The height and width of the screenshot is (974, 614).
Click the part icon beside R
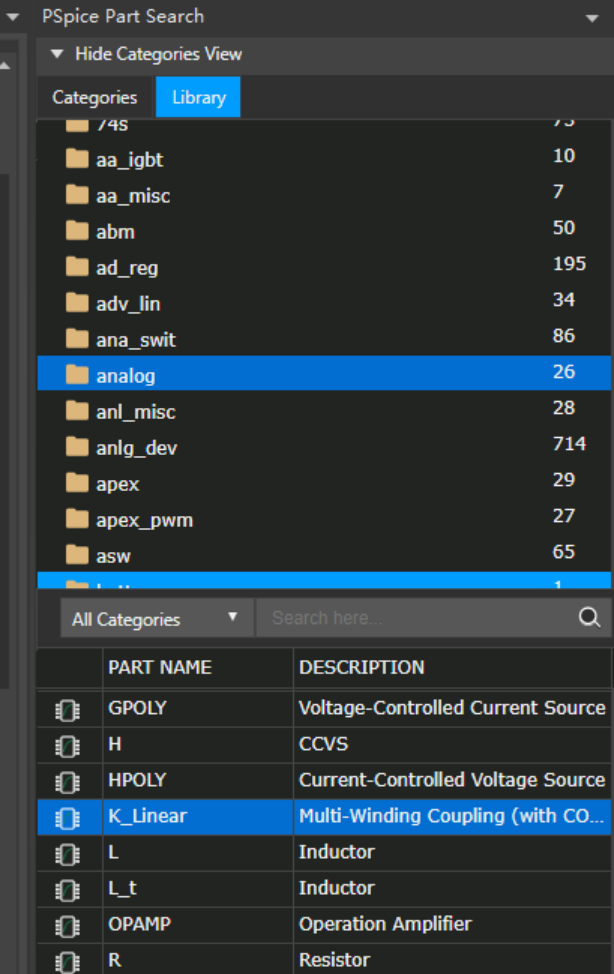[67, 961]
